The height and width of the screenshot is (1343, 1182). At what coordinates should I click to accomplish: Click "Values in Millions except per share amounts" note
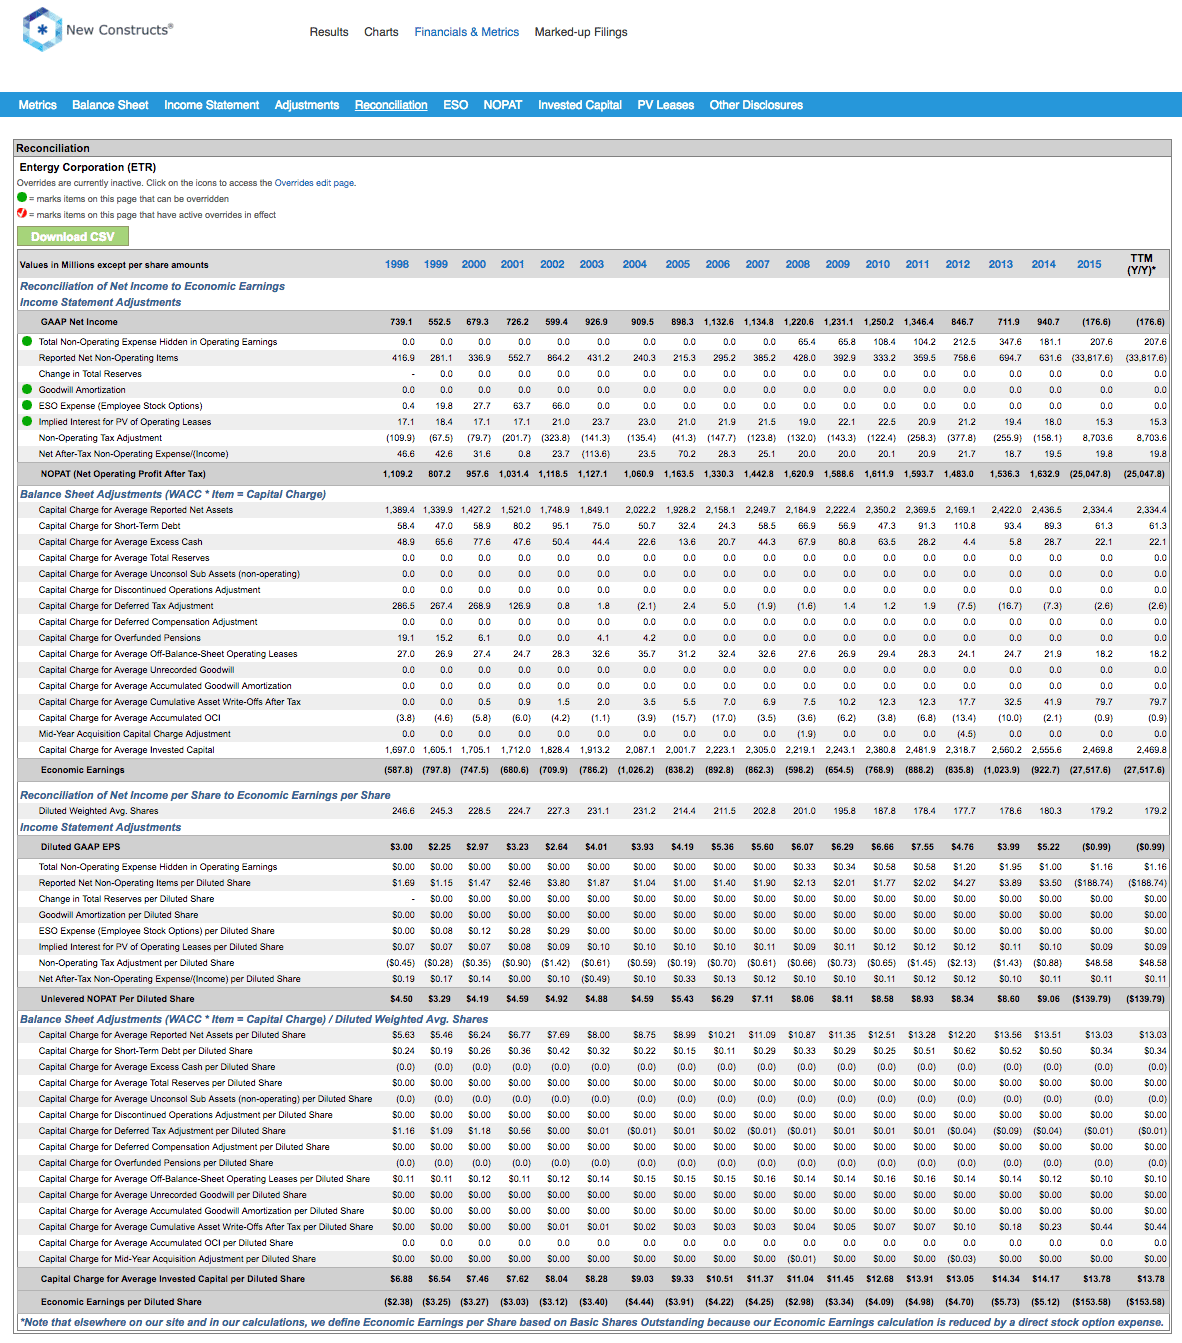tap(114, 265)
